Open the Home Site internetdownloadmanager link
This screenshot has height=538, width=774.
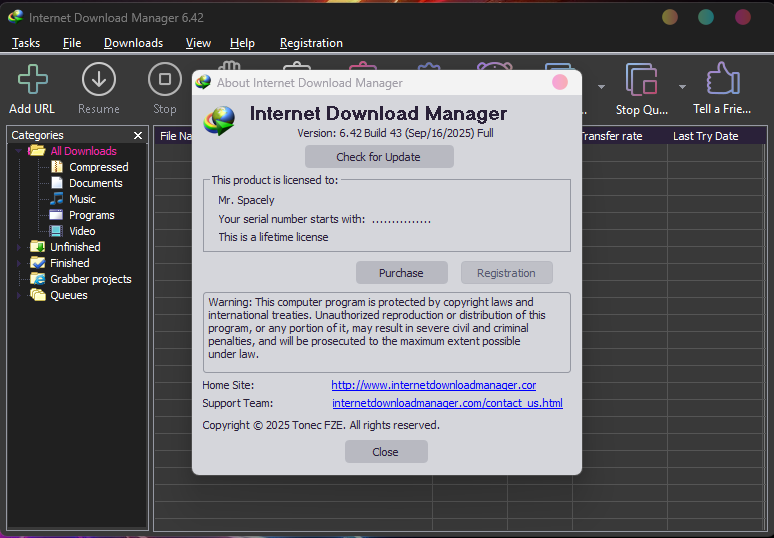pyautogui.click(x=434, y=385)
